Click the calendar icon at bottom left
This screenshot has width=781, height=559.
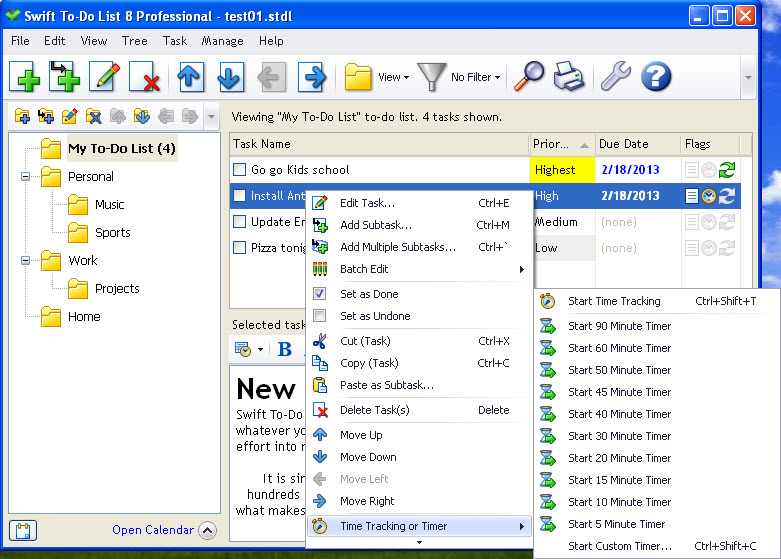(23, 531)
